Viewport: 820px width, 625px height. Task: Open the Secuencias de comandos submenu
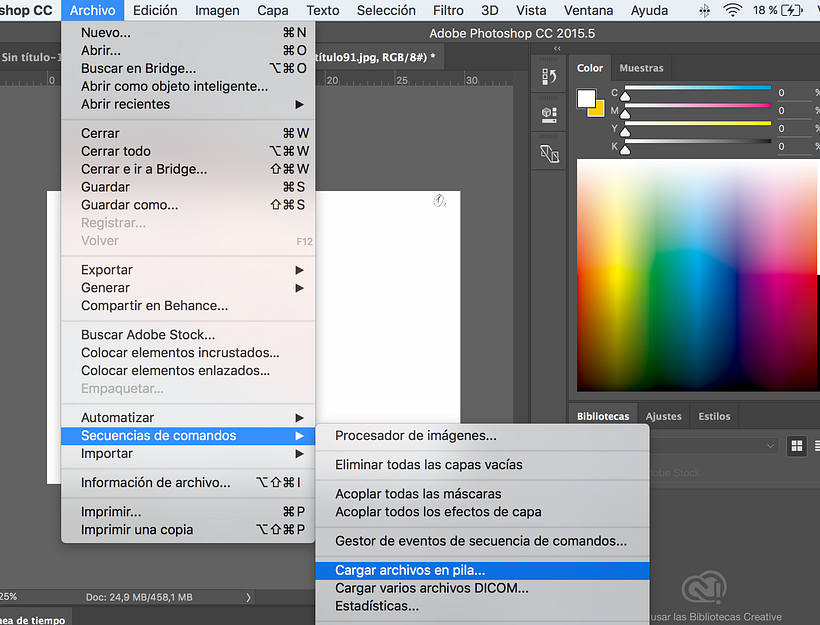coord(188,436)
